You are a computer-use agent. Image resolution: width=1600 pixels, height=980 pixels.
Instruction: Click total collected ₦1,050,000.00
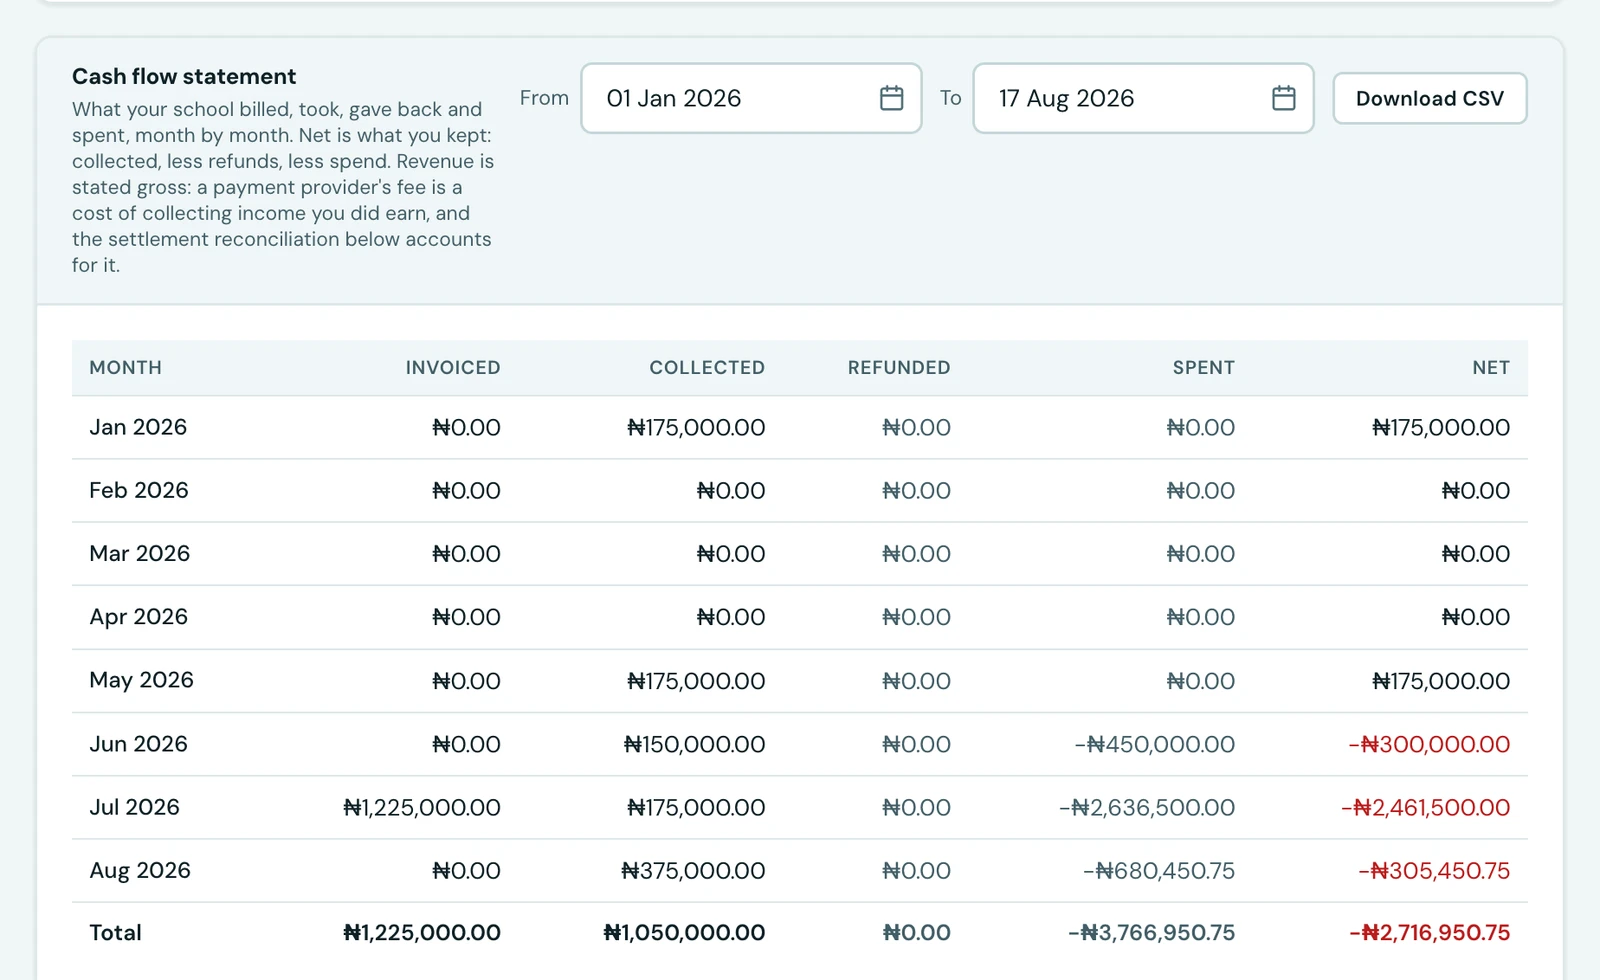tap(684, 933)
